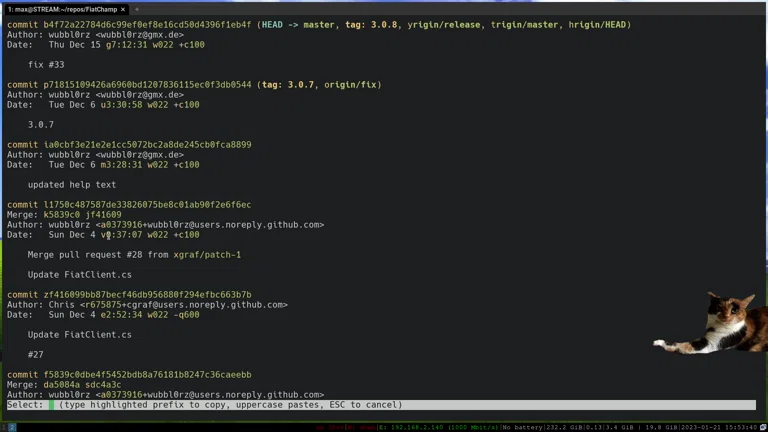Click 'trigin/master' reference in first commit
768x432 pixels.
524,25
